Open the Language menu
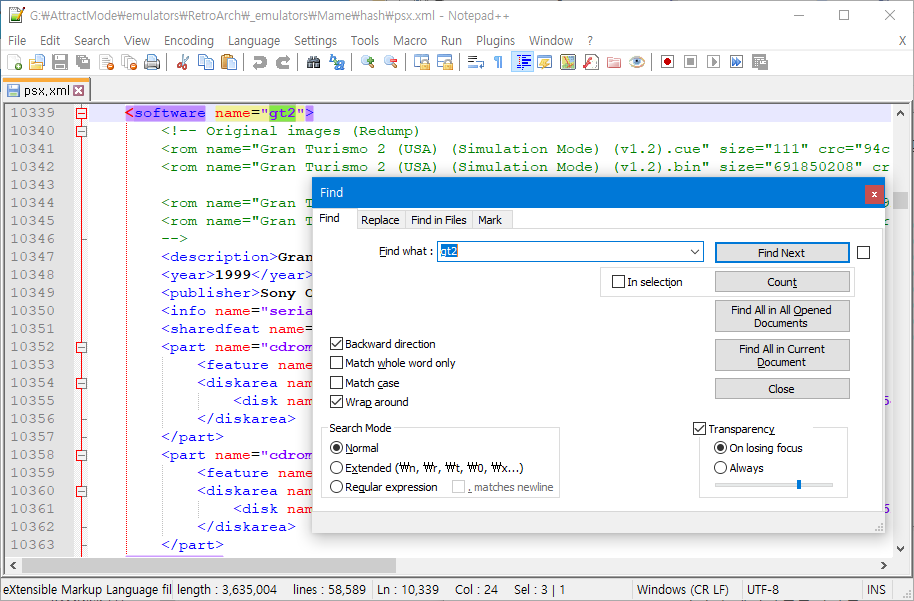 (x=254, y=40)
